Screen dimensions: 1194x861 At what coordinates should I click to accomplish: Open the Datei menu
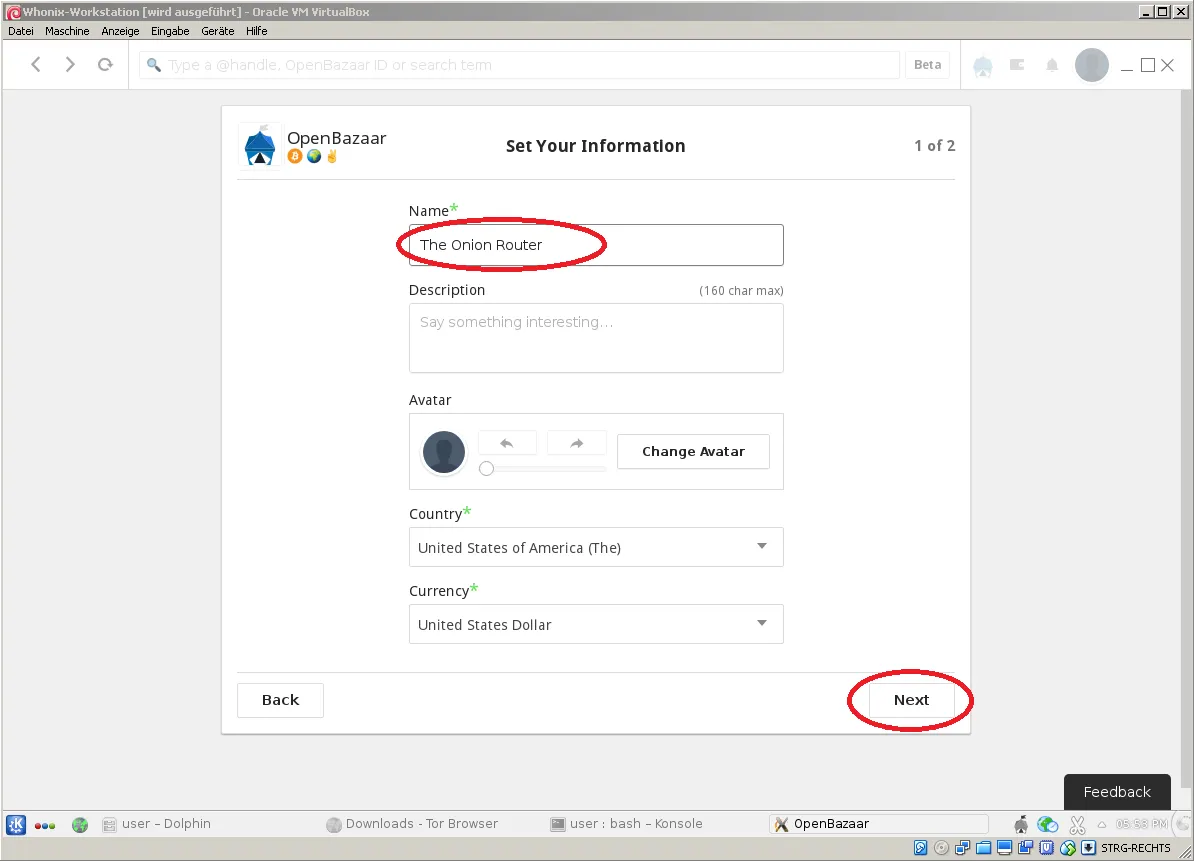pos(21,31)
